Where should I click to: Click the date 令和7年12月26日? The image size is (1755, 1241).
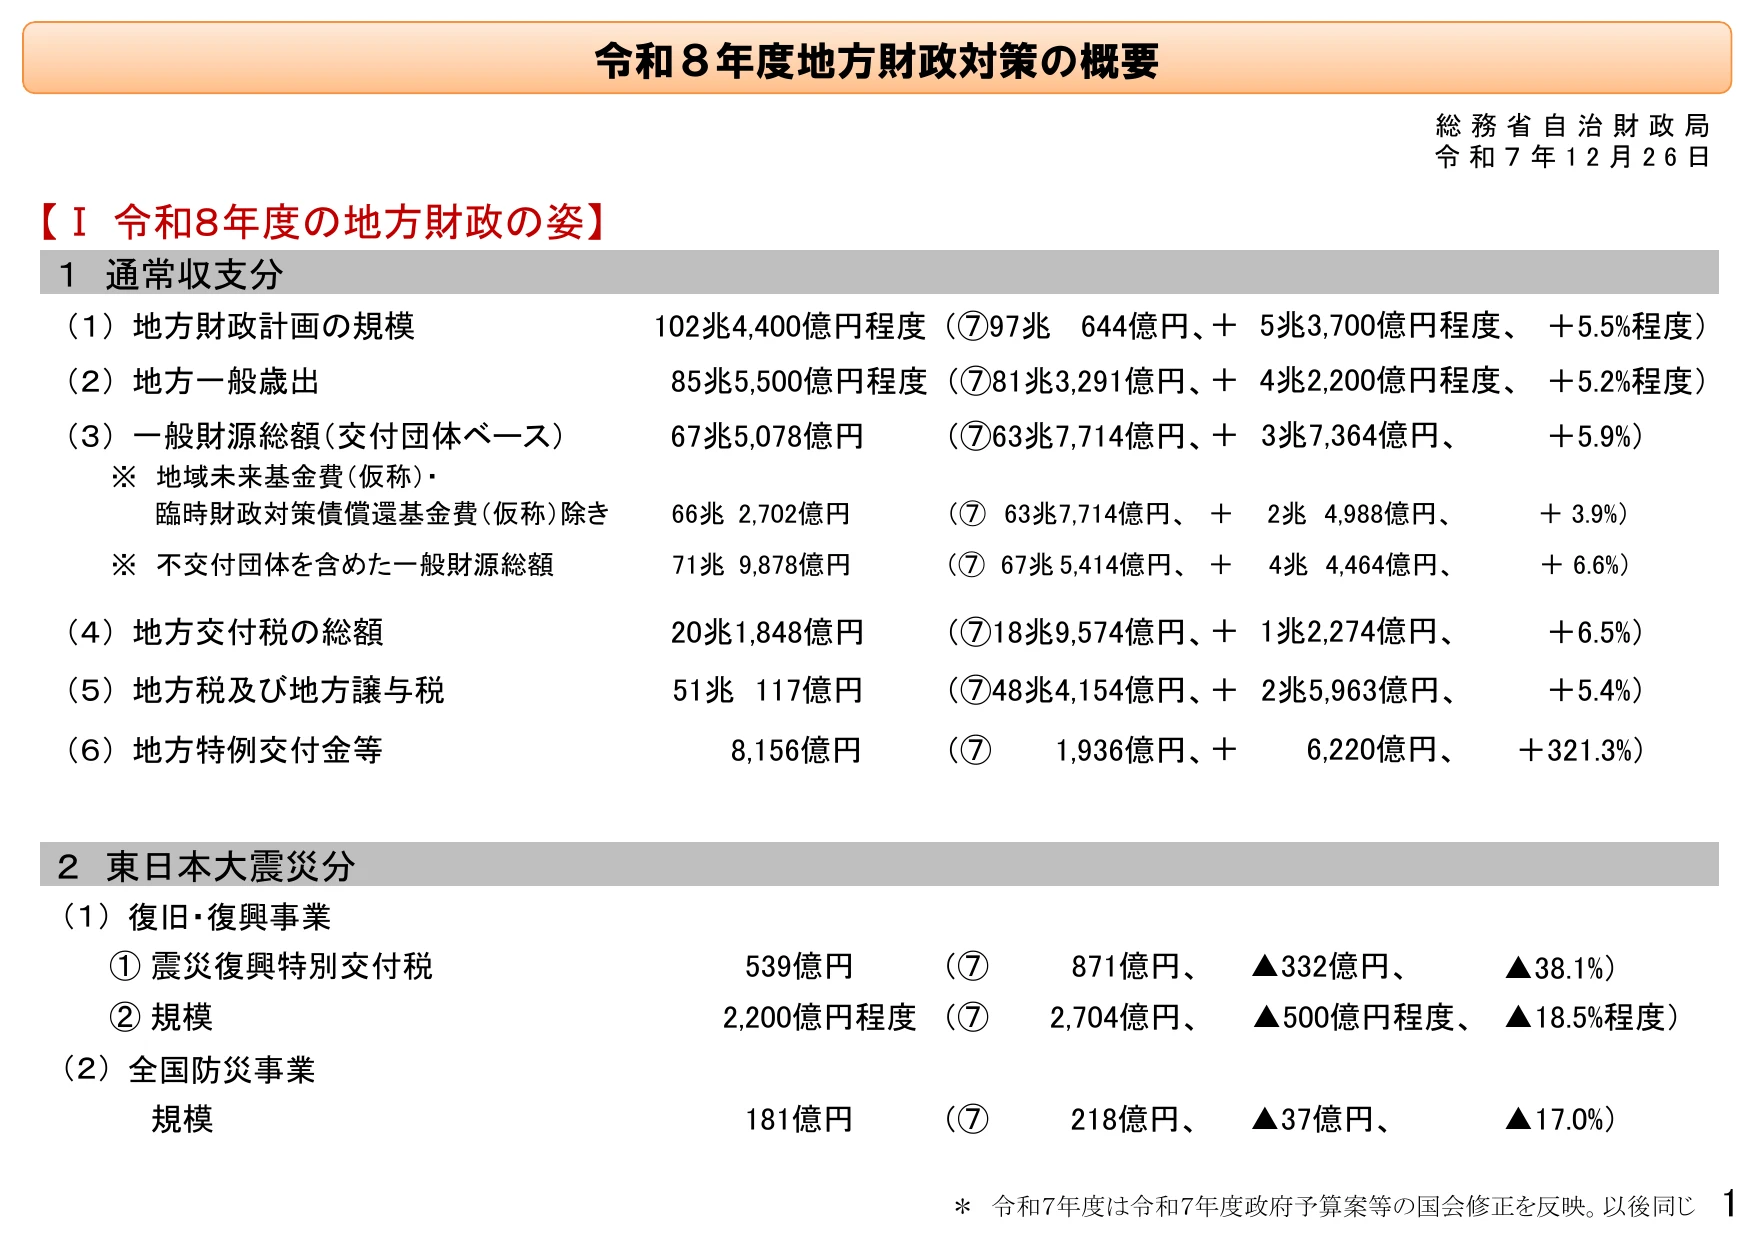1572,157
